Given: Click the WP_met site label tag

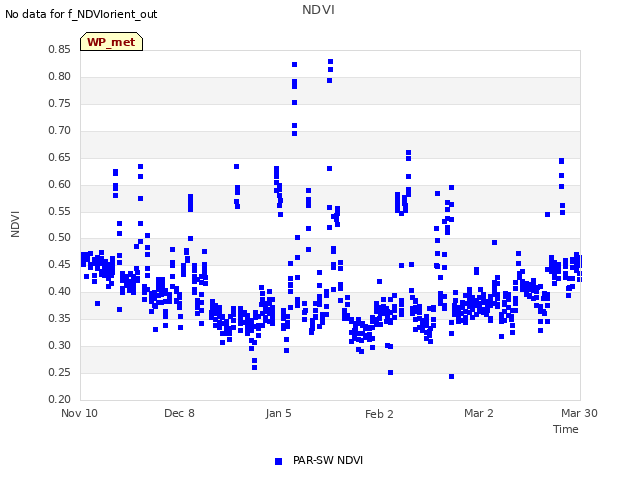Looking at the screenshot, I should [x=111, y=42].
